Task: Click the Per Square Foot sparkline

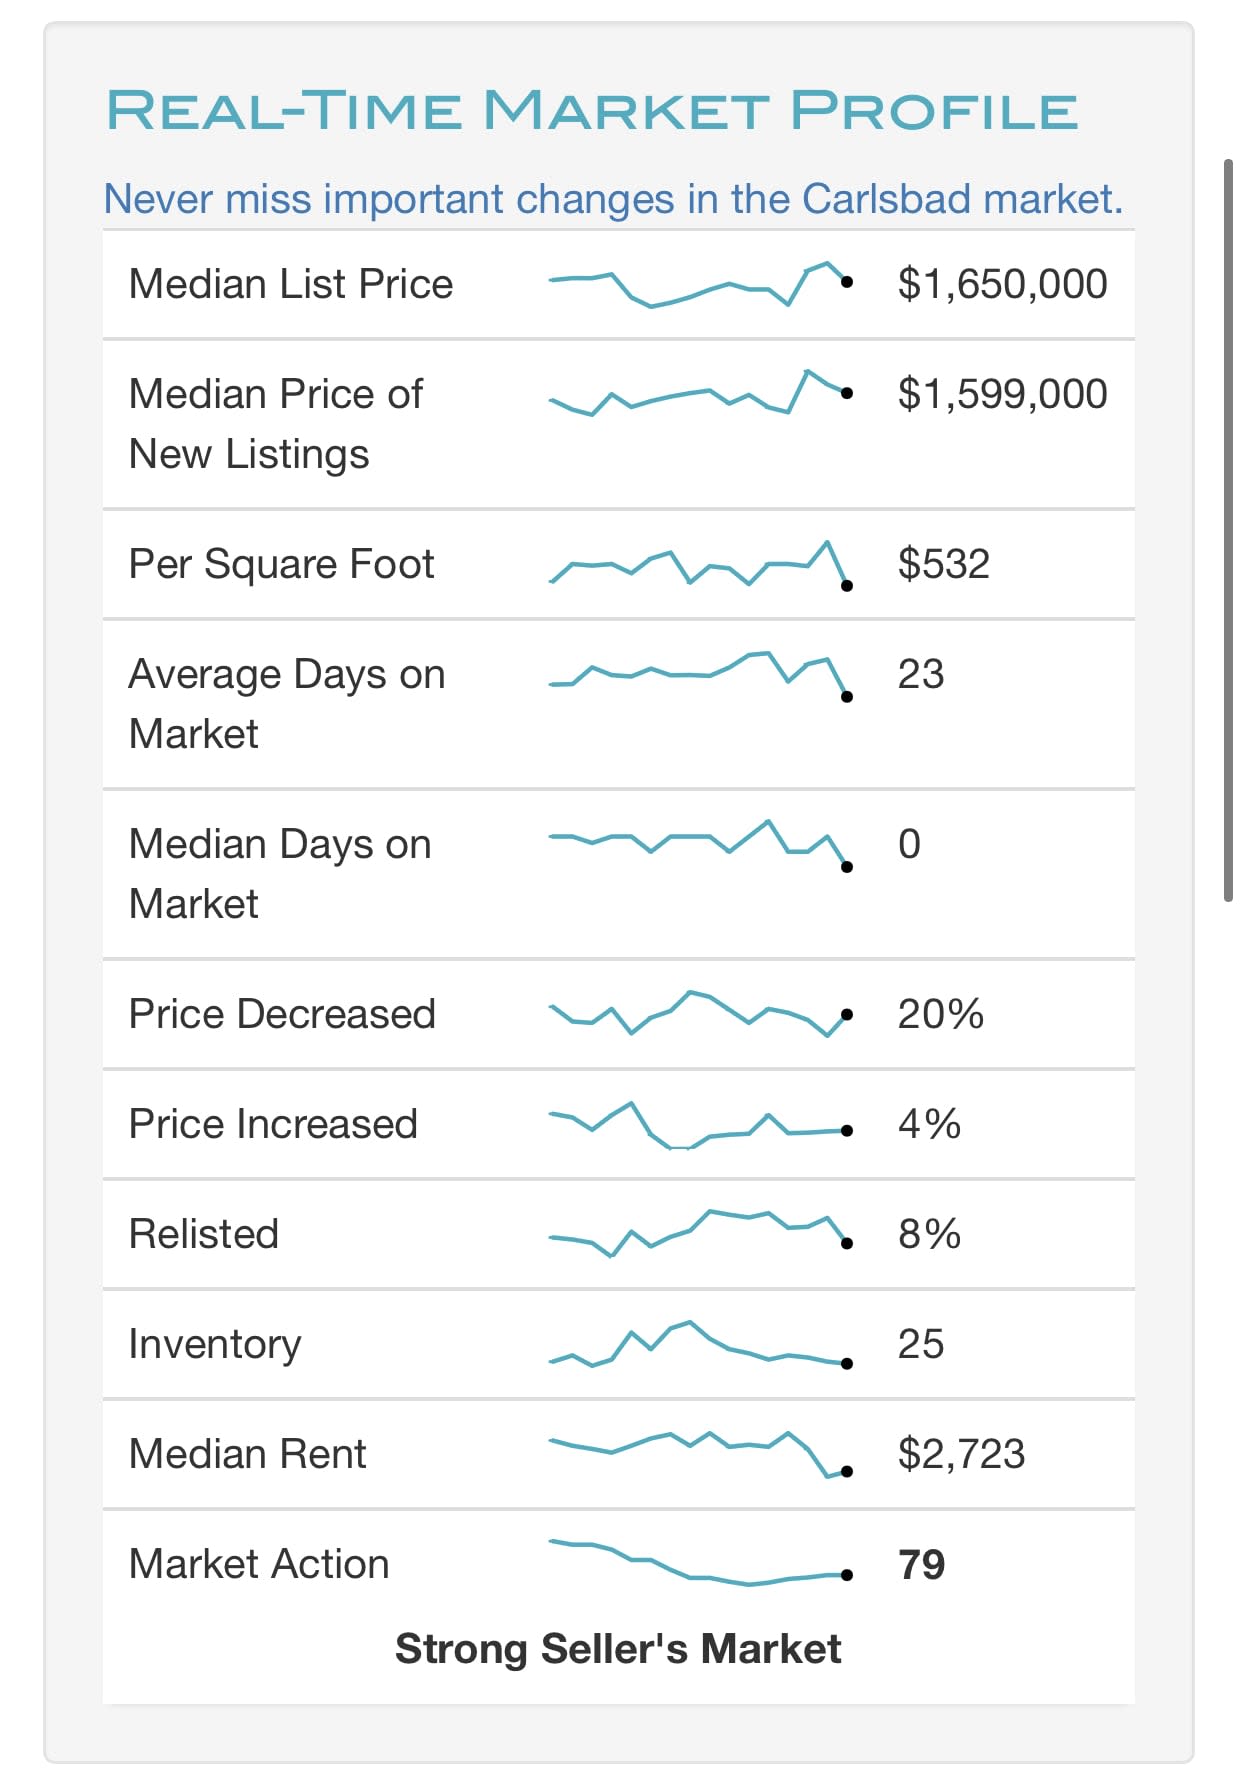Action: 699,565
